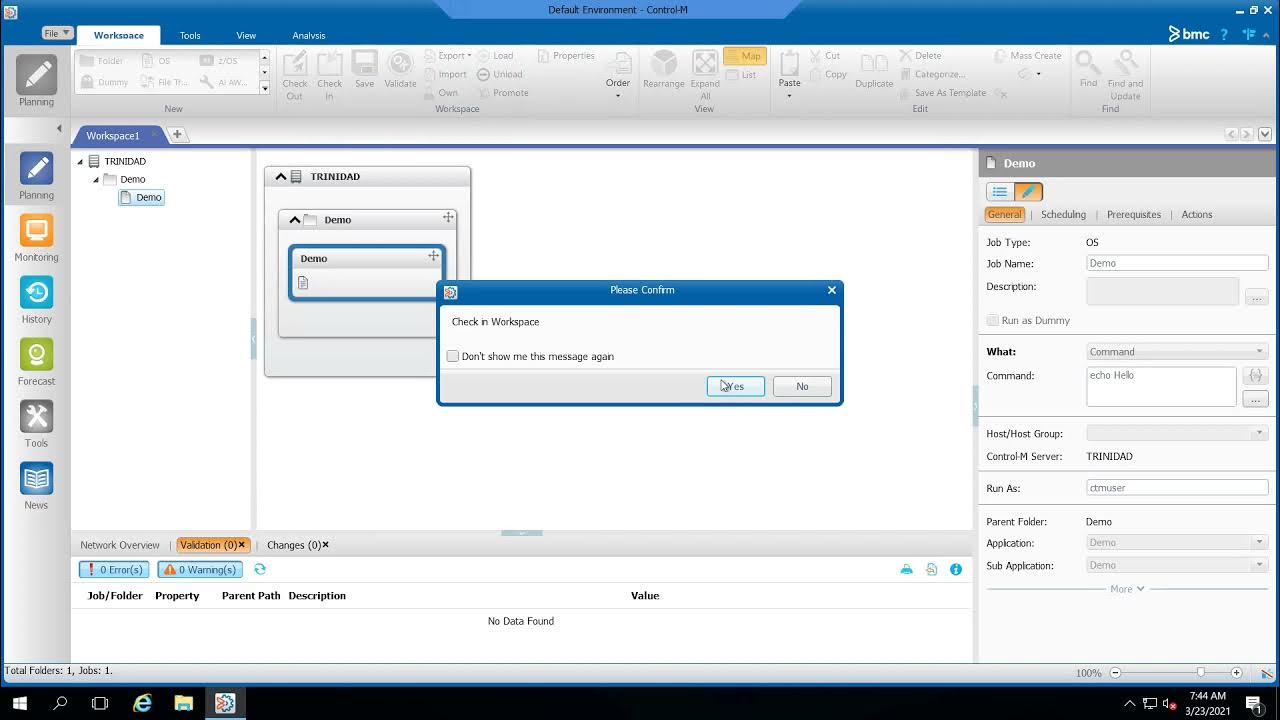Click the Demo job move handle icon
Screen dimensions: 1280x720
(x=433, y=256)
